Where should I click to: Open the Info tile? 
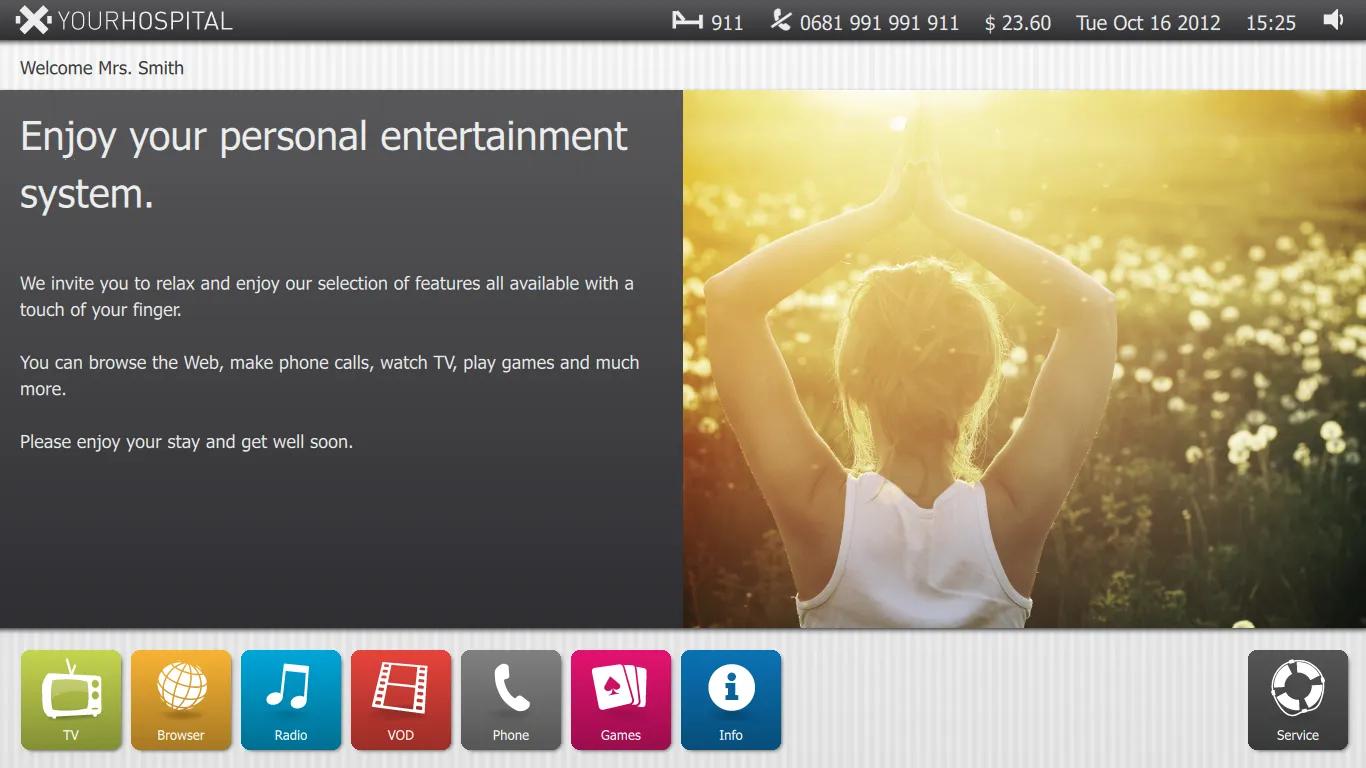tap(731, 700)
